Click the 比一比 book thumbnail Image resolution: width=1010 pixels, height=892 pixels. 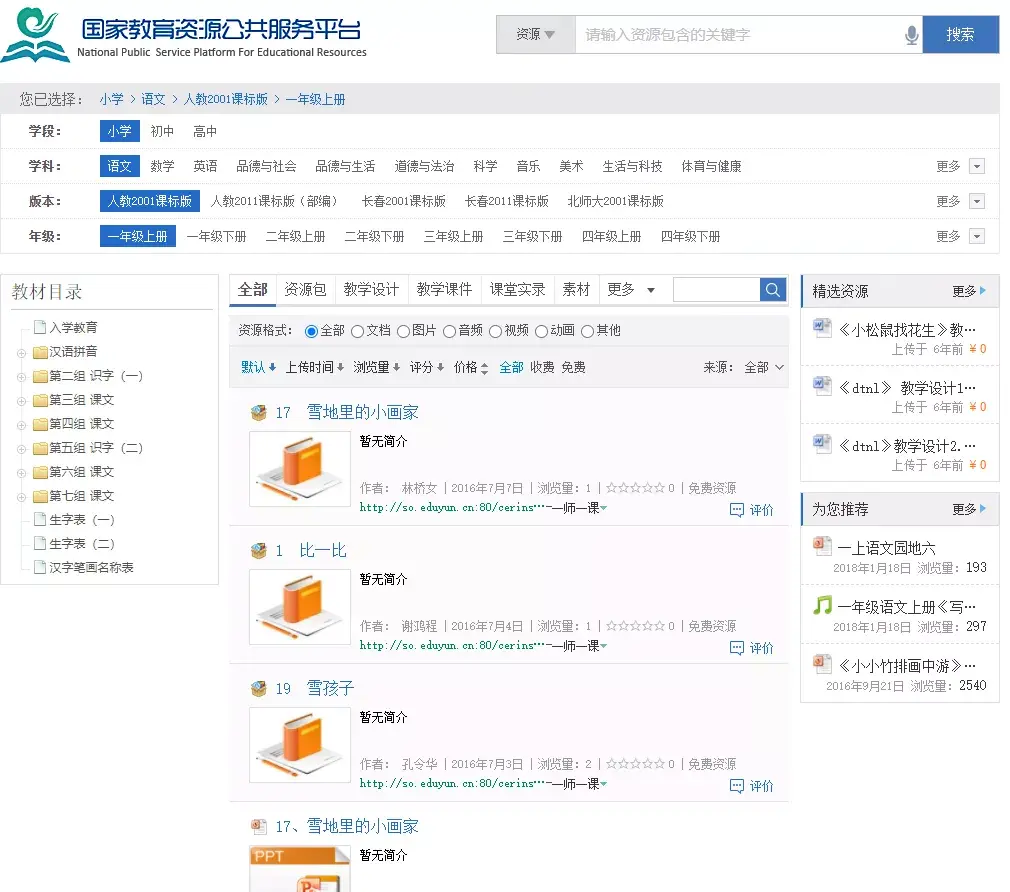(x=299, y=607)
